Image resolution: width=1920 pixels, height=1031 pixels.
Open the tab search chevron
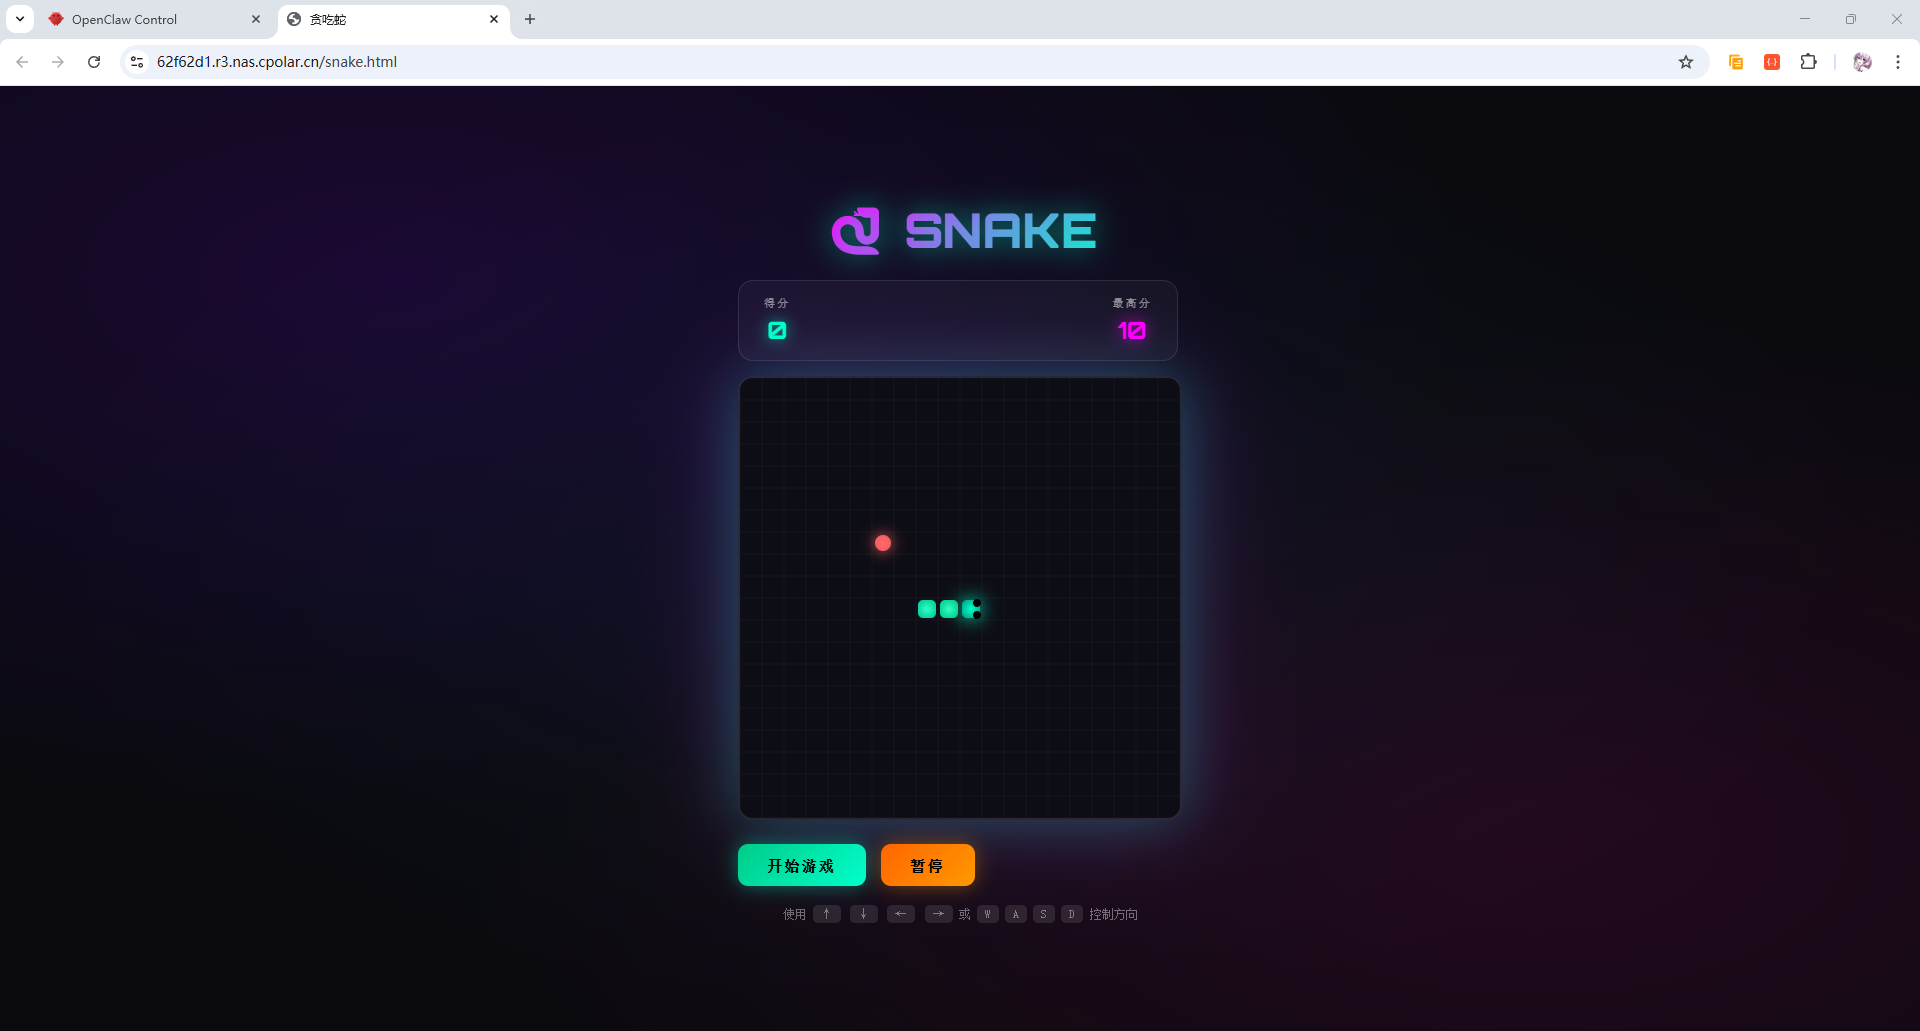pos(19,19)
